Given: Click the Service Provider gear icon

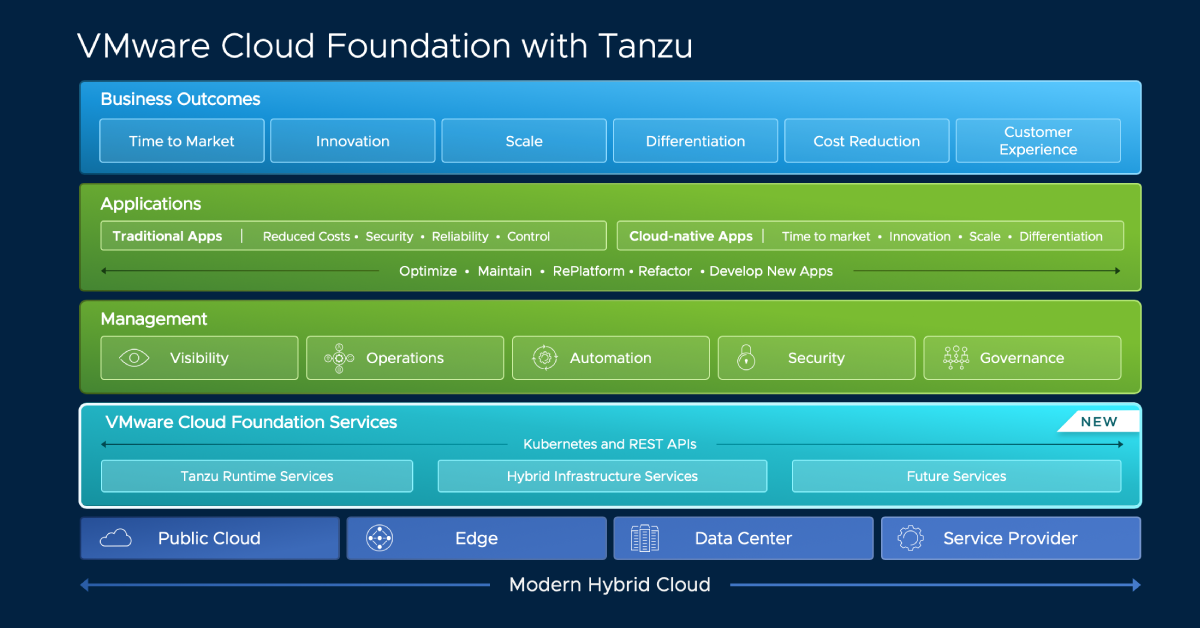Looking at the screenshot, I should tap(910, 538).
